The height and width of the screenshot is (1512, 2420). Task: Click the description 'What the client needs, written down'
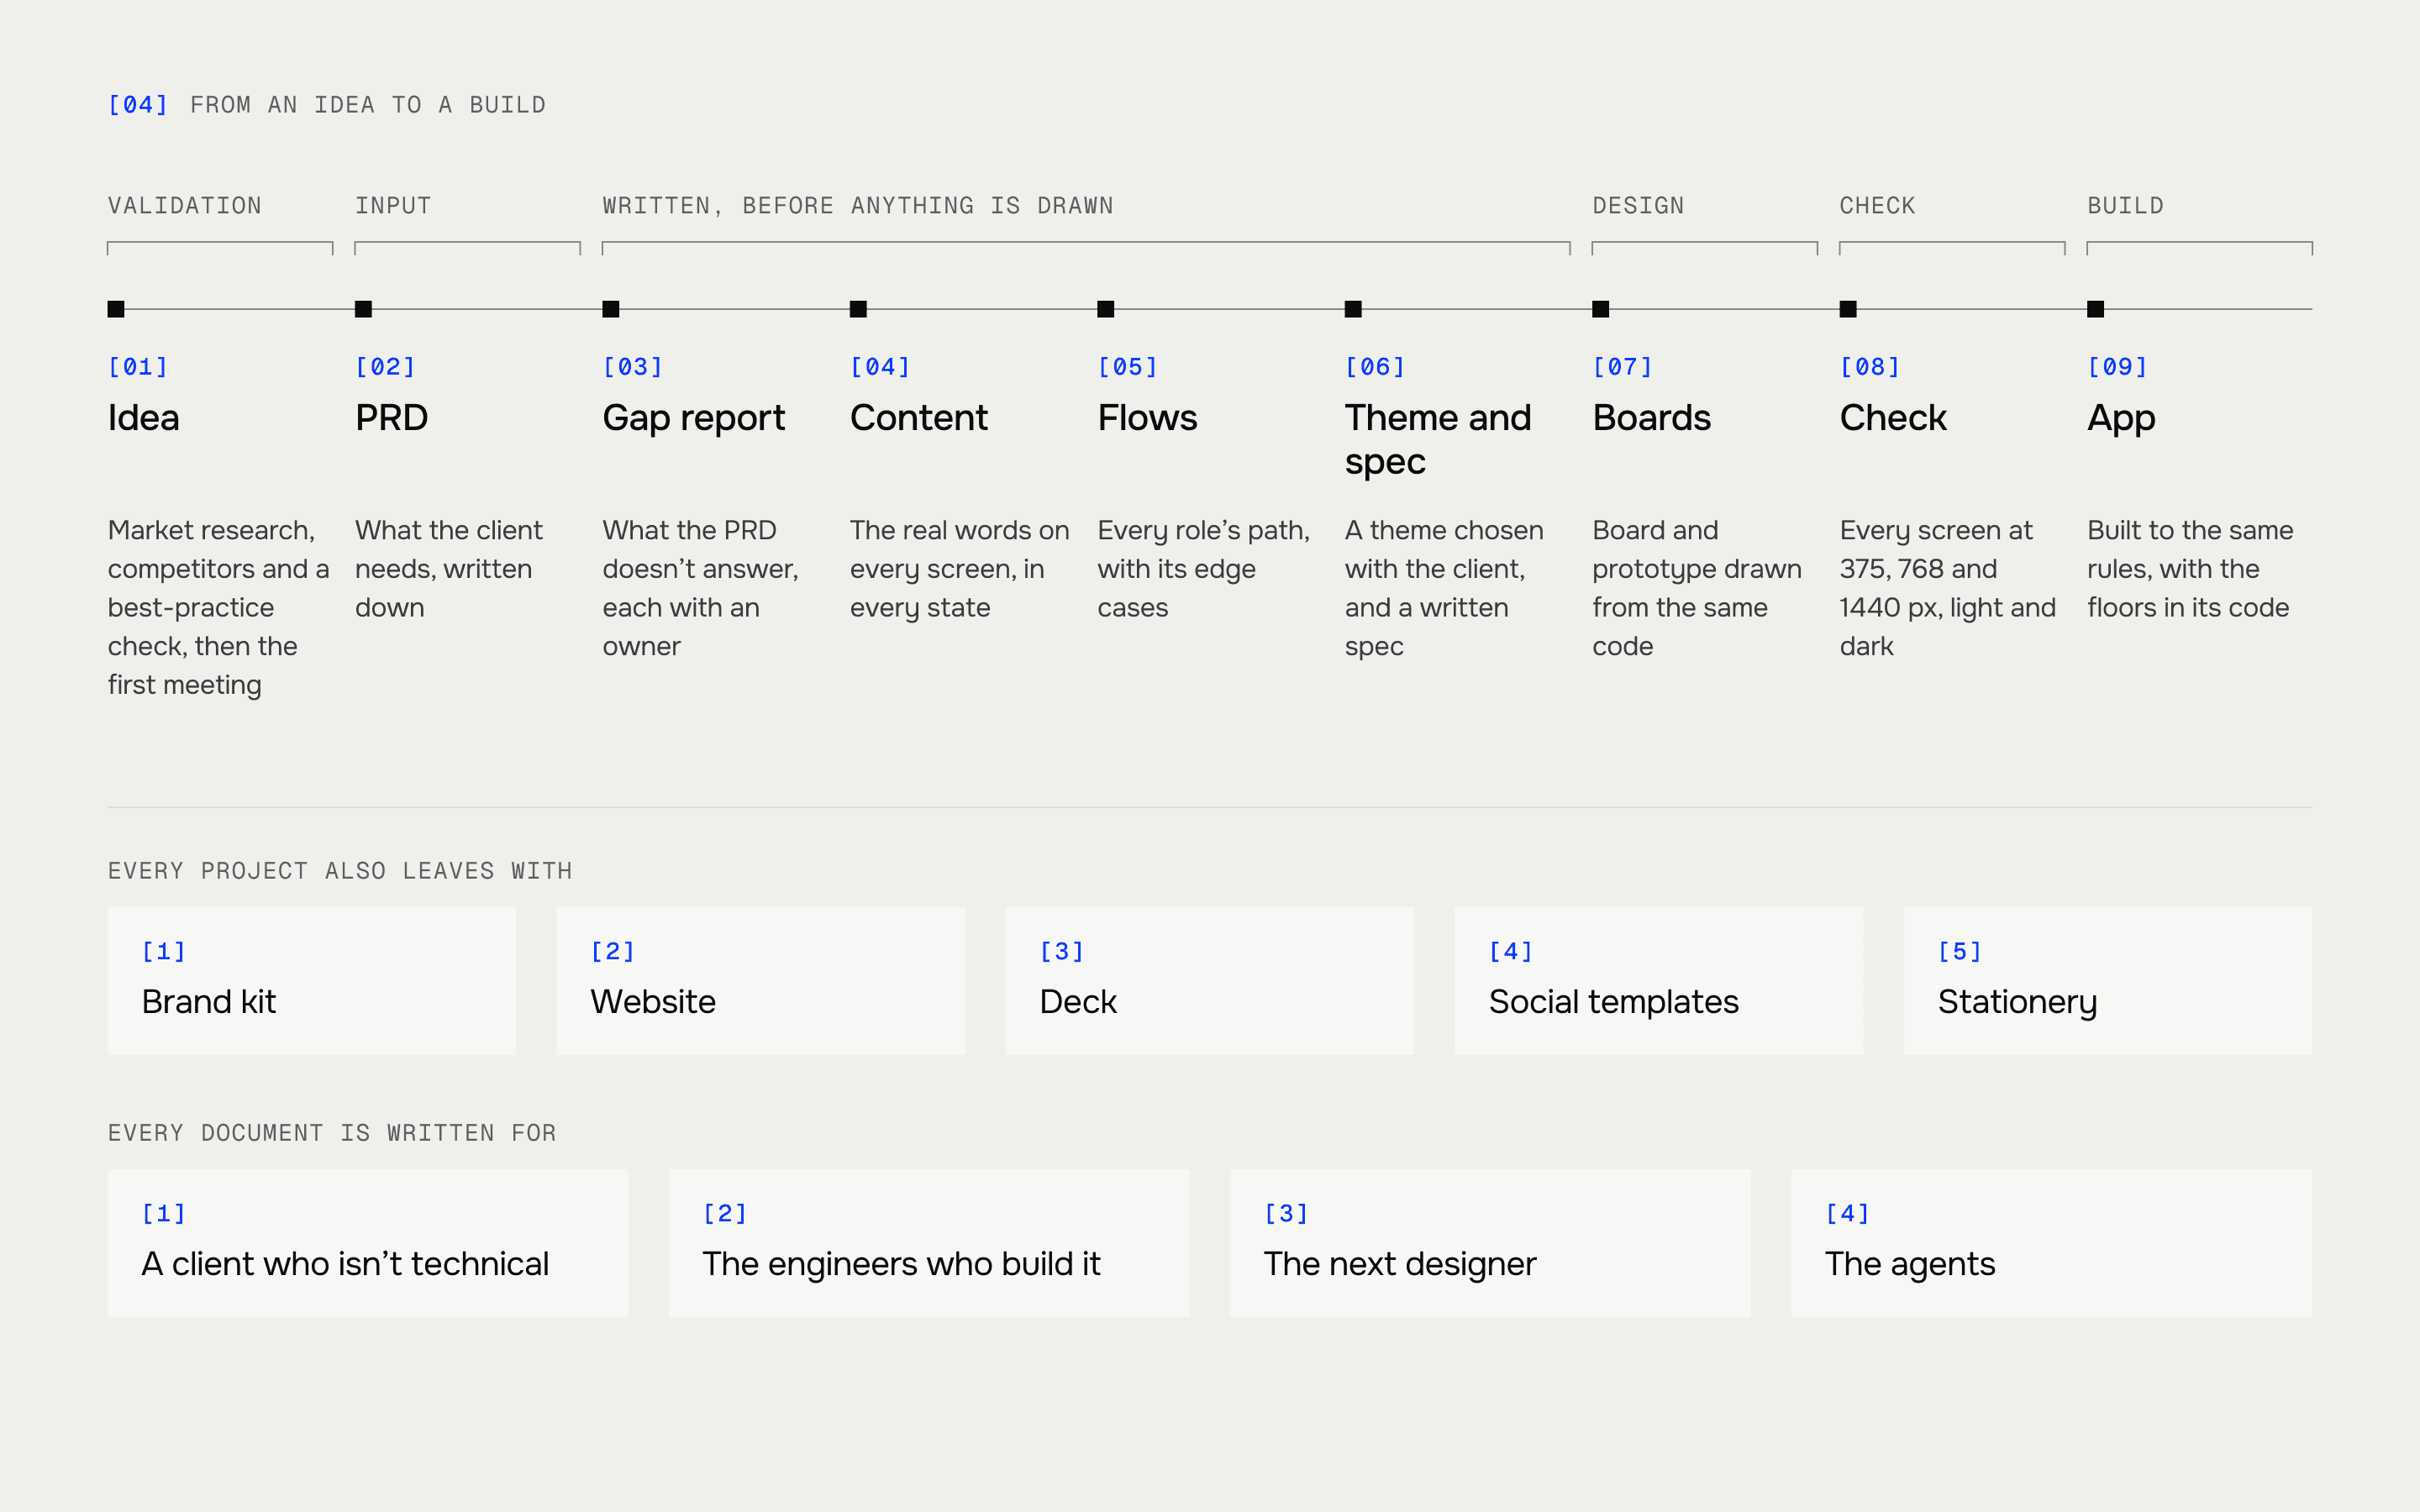(449, 569)
